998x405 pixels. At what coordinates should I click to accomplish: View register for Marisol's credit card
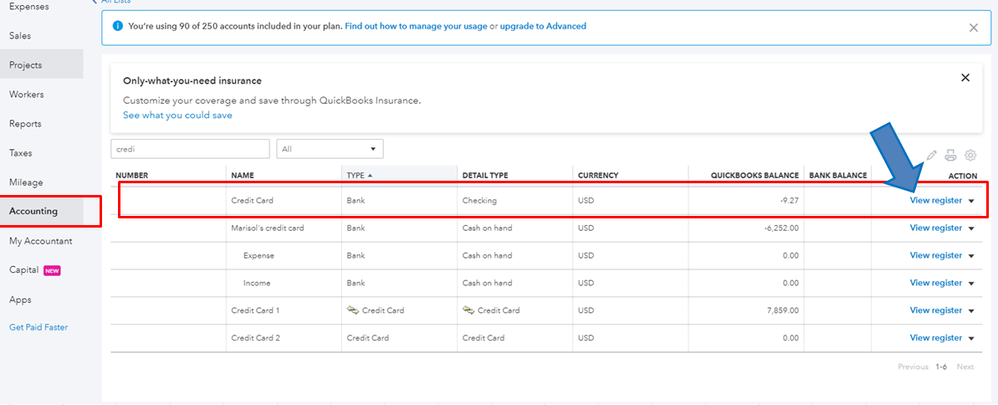tap(936, 227)
